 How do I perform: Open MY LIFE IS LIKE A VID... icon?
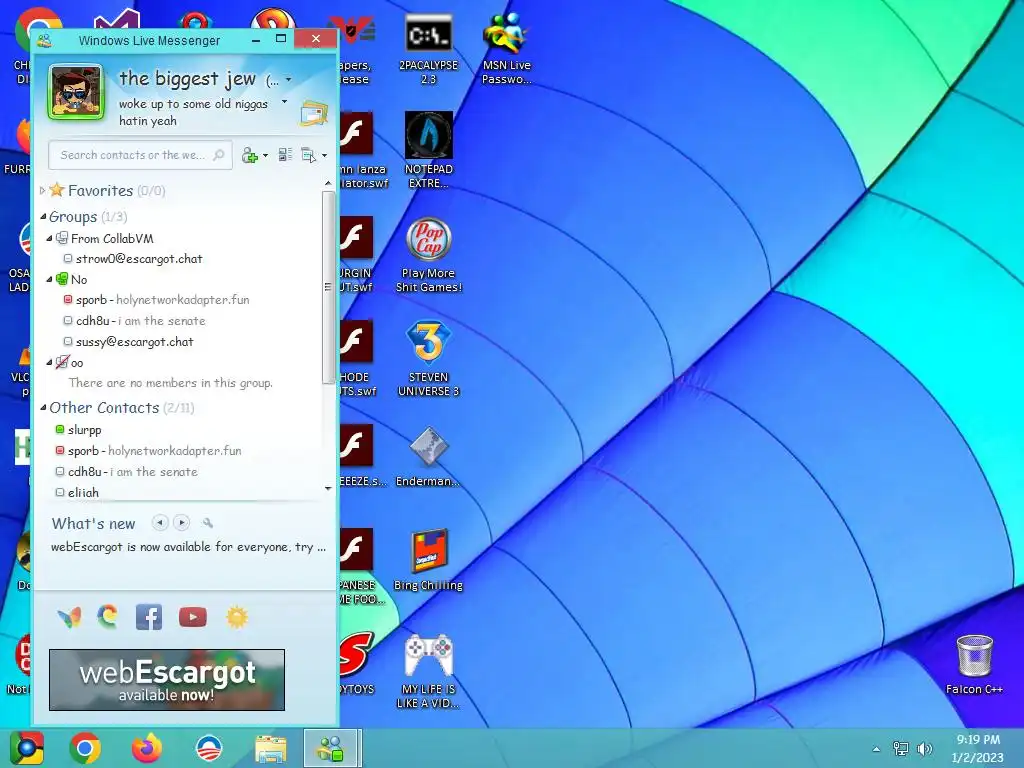(428, 671)
